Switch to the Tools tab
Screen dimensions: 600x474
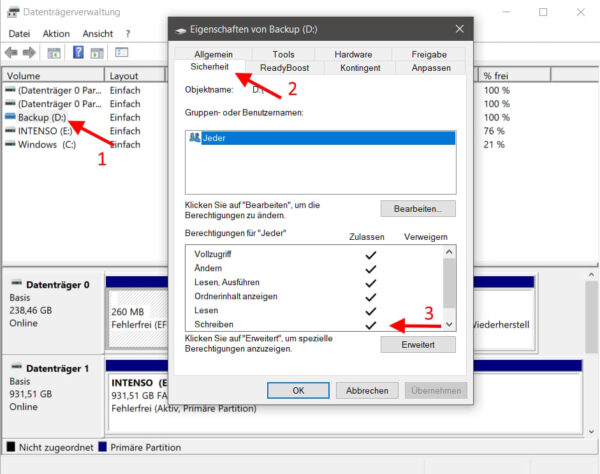click(284, 54)
